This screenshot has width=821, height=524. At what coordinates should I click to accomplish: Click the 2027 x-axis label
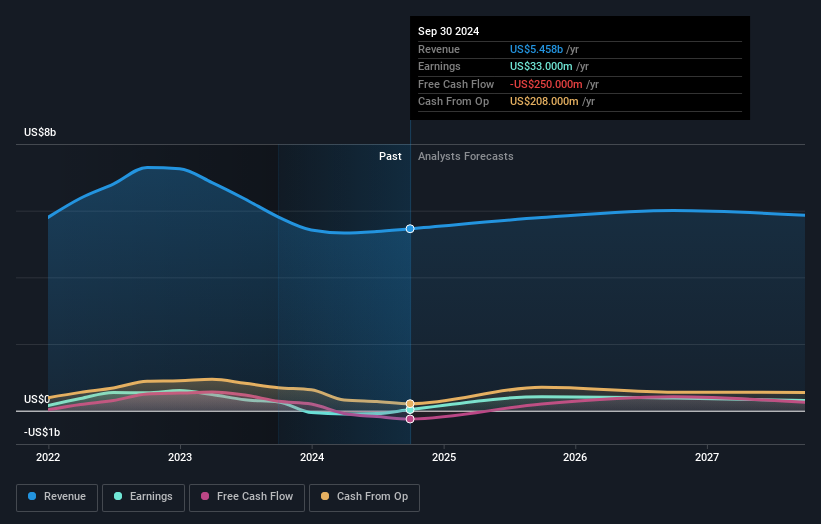tap(707, 458)
